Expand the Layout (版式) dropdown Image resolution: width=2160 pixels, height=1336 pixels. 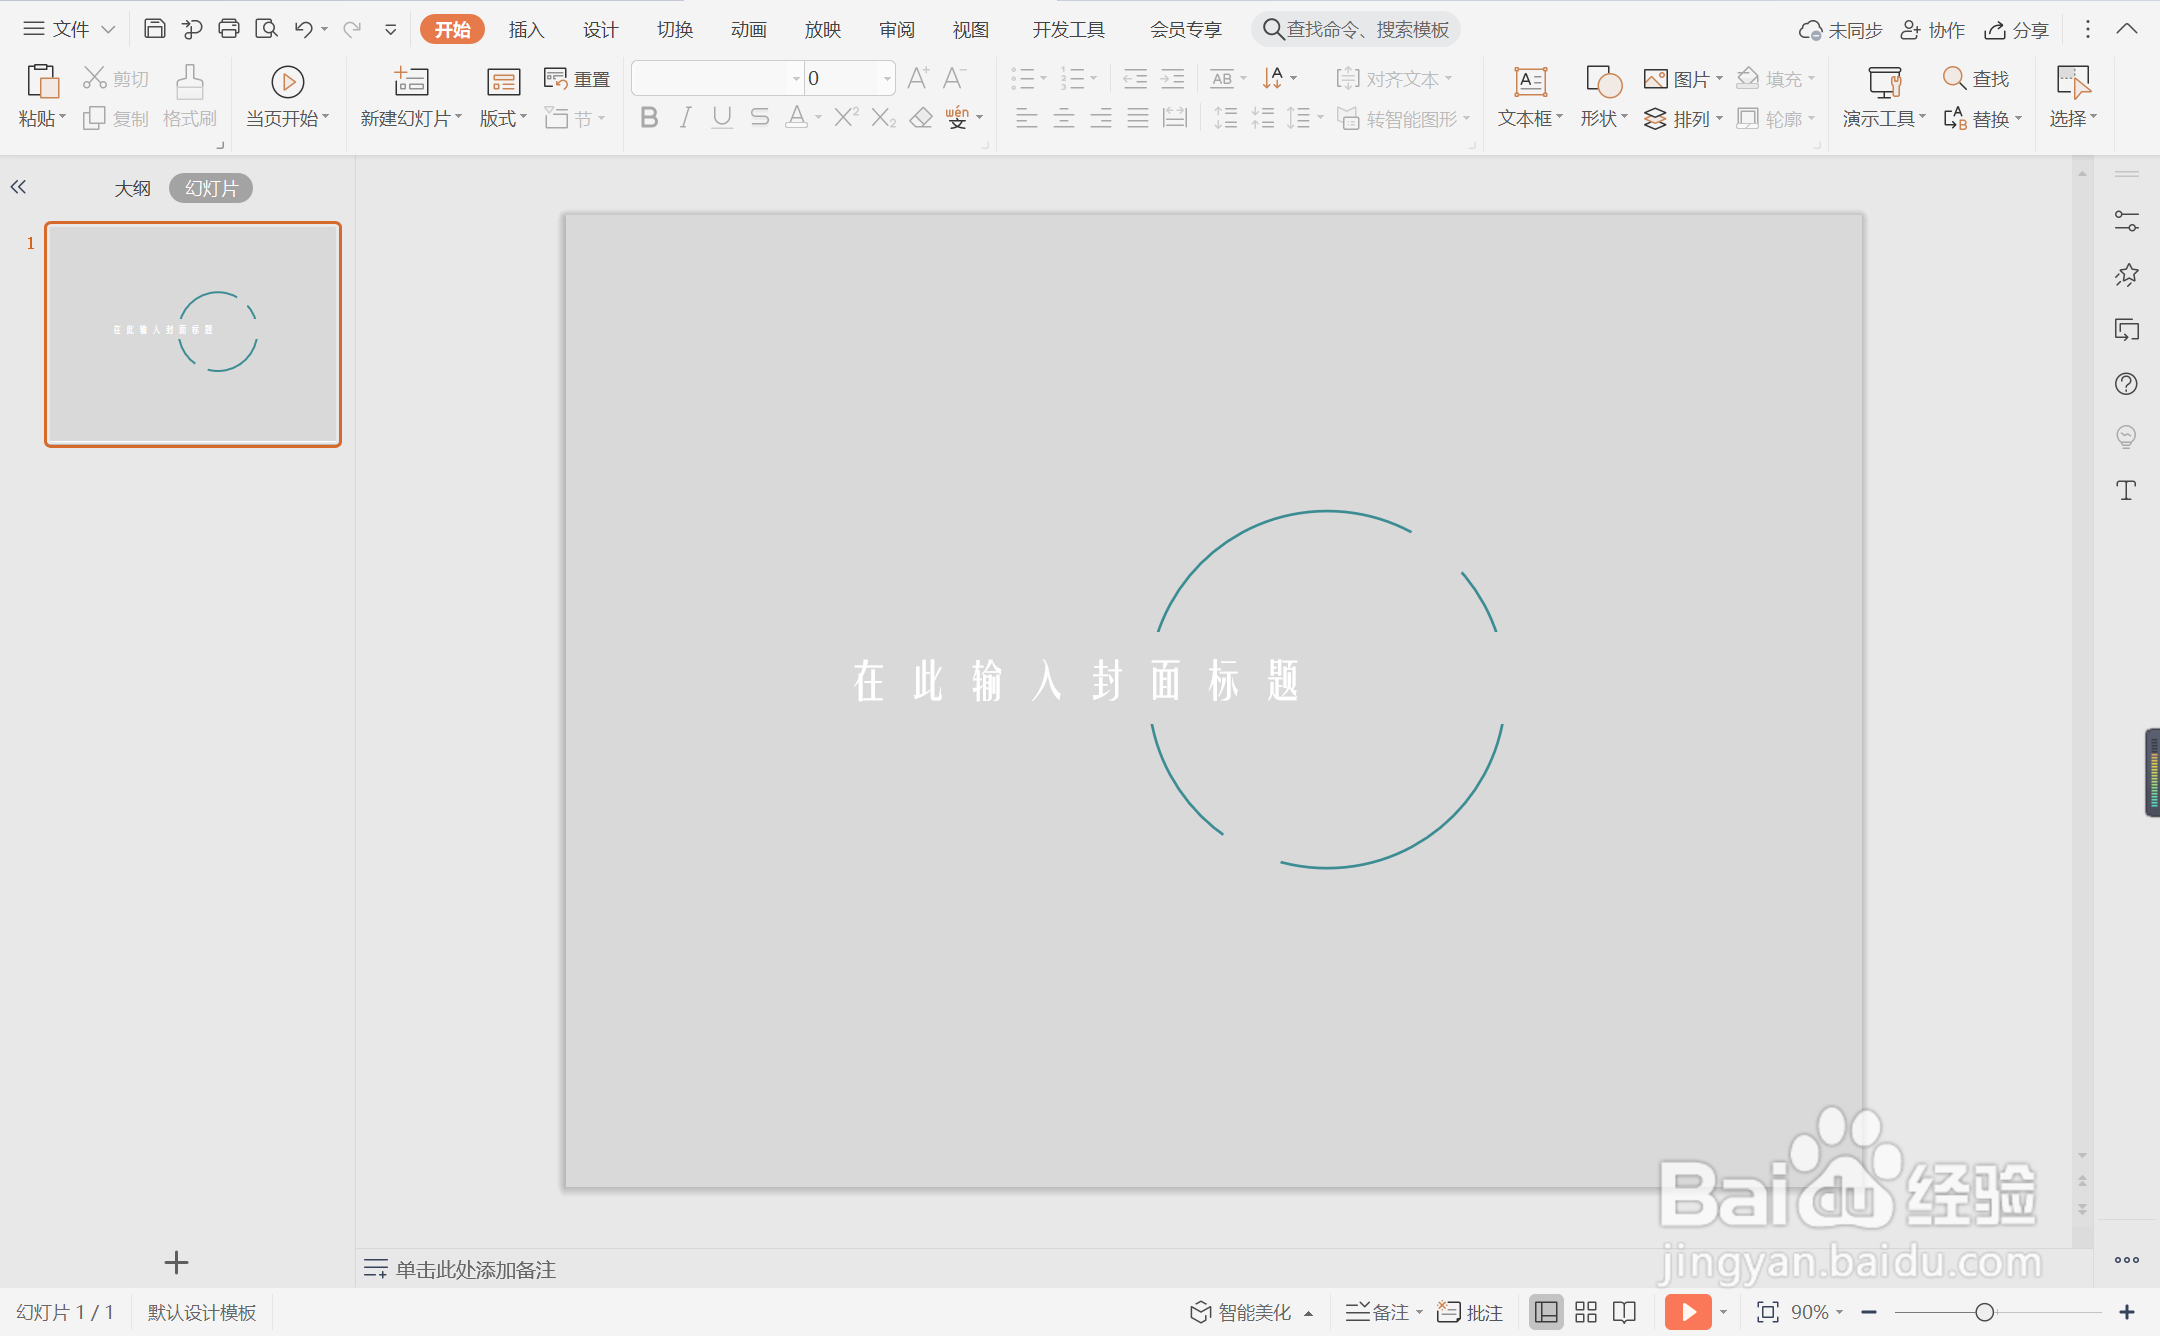pyautogui.click(x=503, y=118)
